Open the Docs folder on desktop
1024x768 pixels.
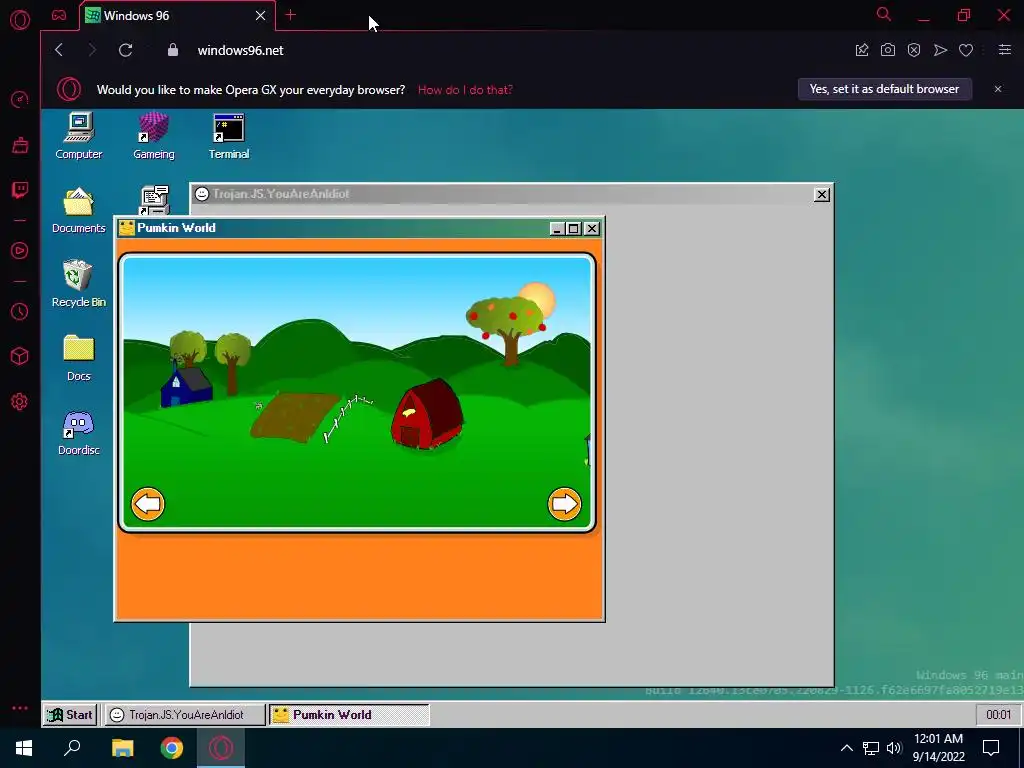coord(78,358)
